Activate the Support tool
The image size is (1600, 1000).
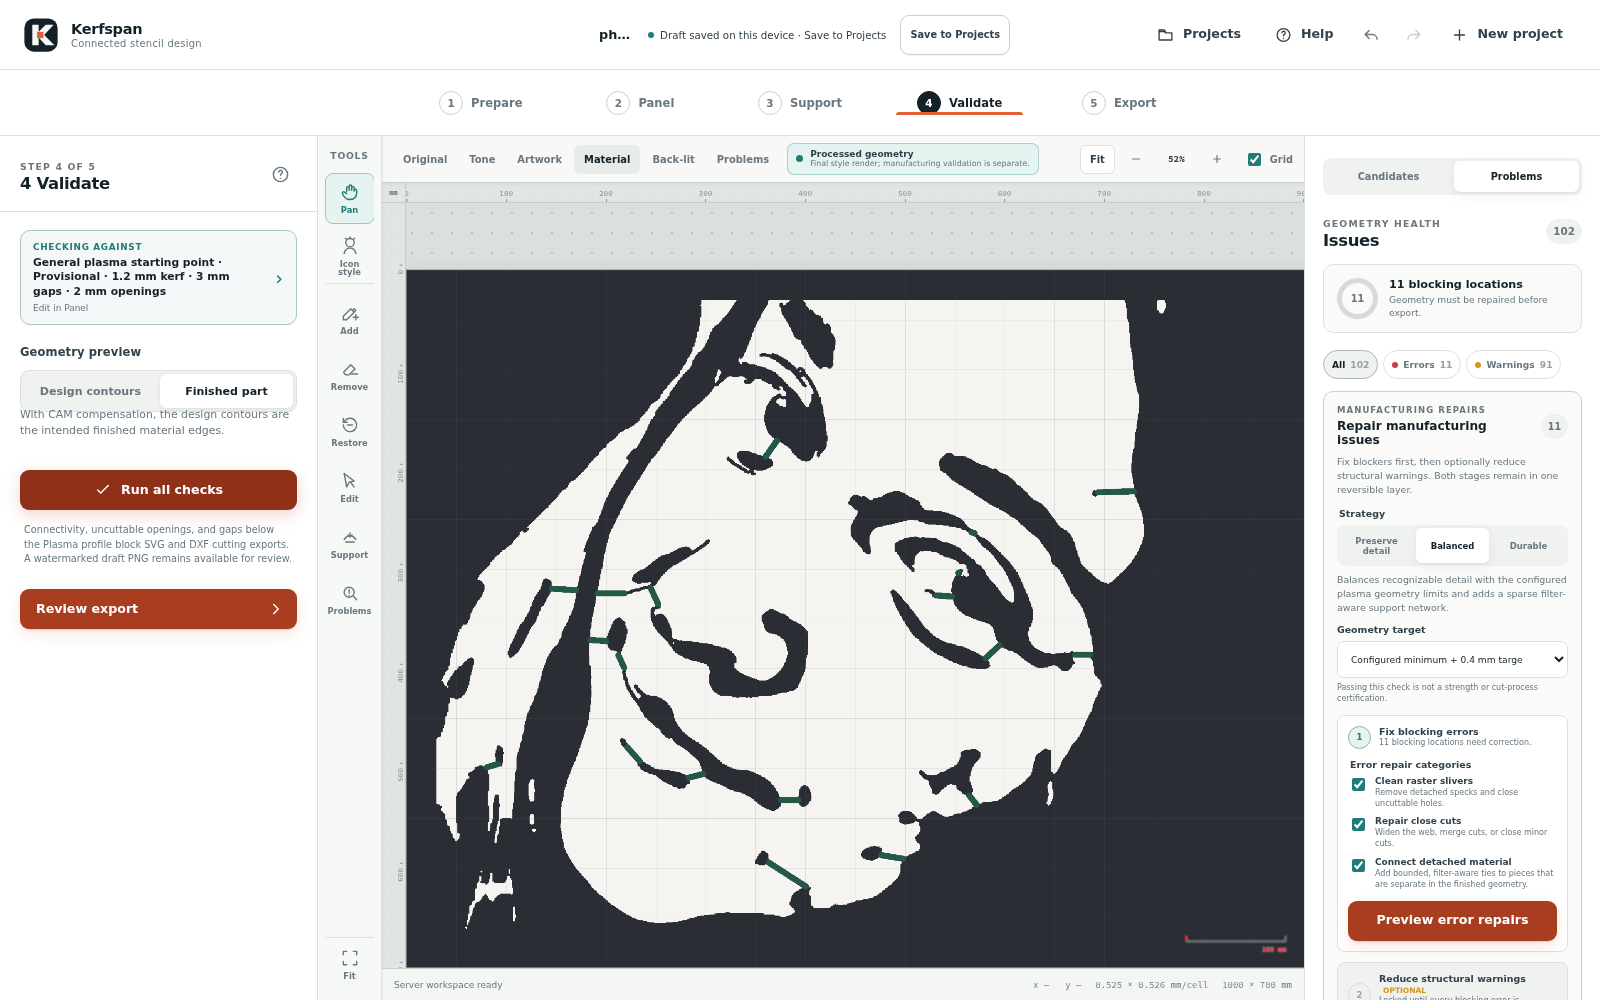(x=349, y=545)
